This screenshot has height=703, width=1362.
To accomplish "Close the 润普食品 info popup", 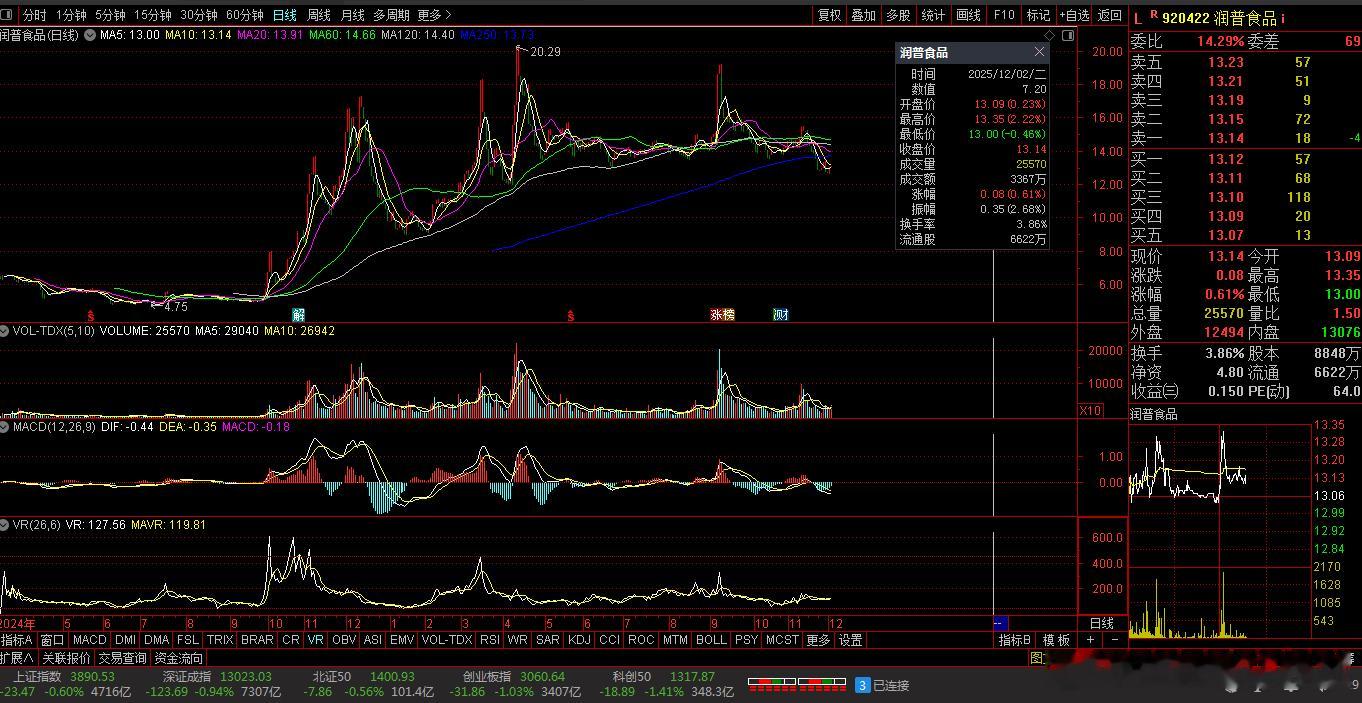I will [x=1039, y=52].
